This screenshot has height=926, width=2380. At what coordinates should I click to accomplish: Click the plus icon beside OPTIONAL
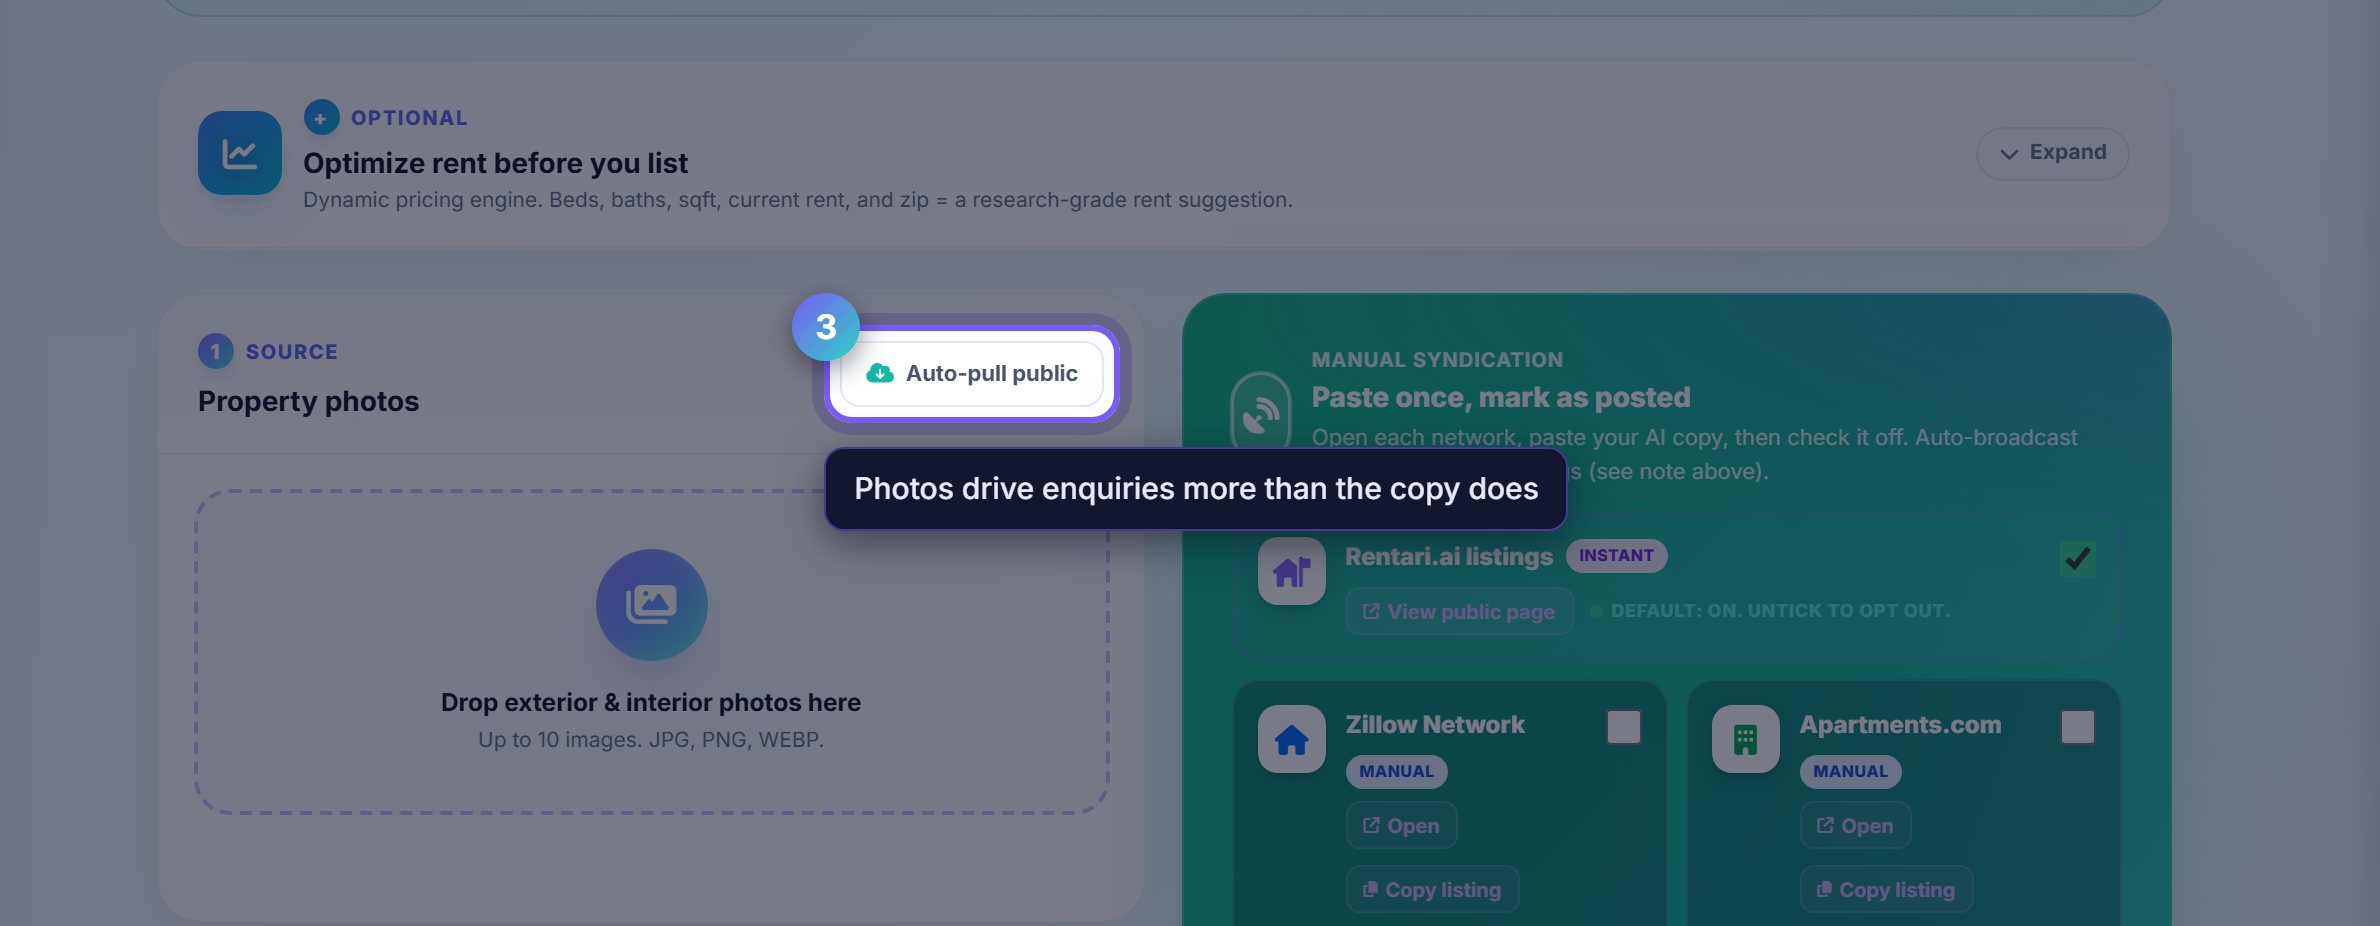click(321, 118)
